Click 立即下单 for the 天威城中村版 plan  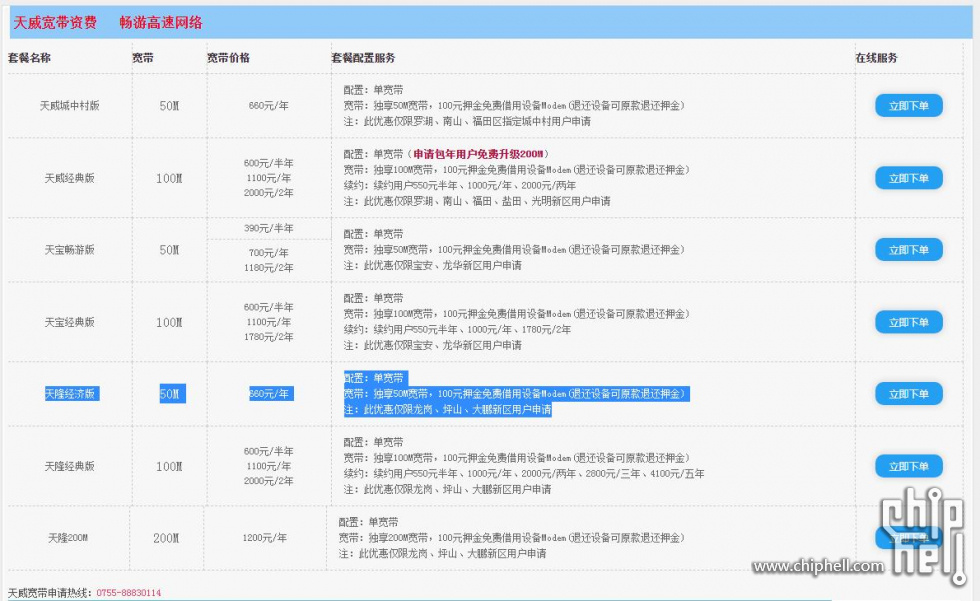coord(909,106)
